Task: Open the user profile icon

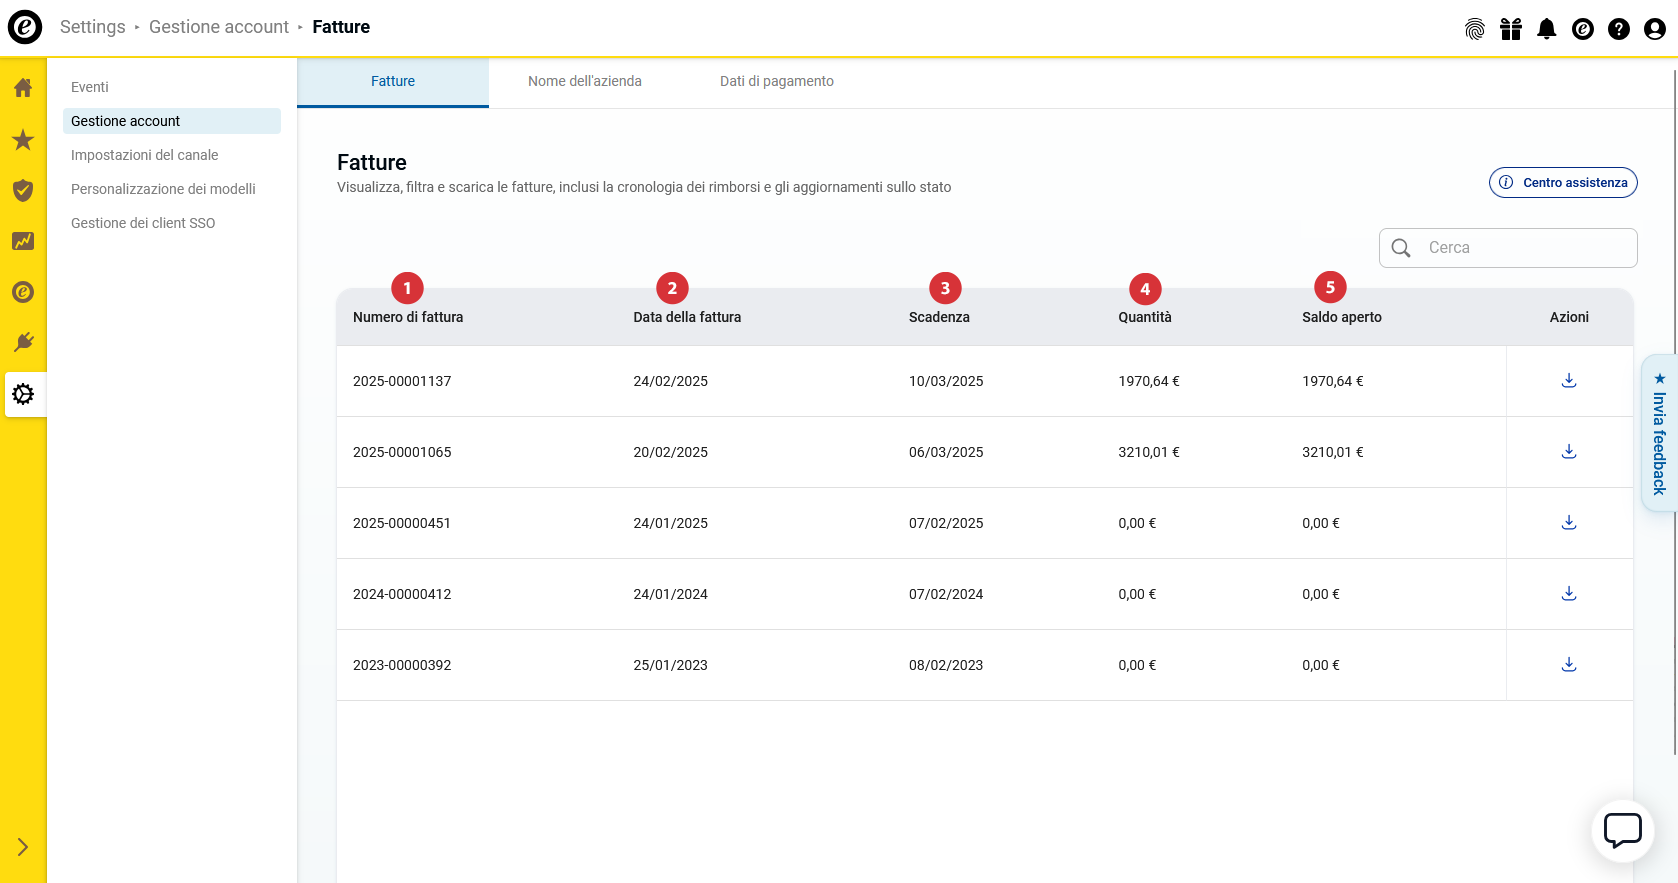Action: click(x=1654, y=29)
